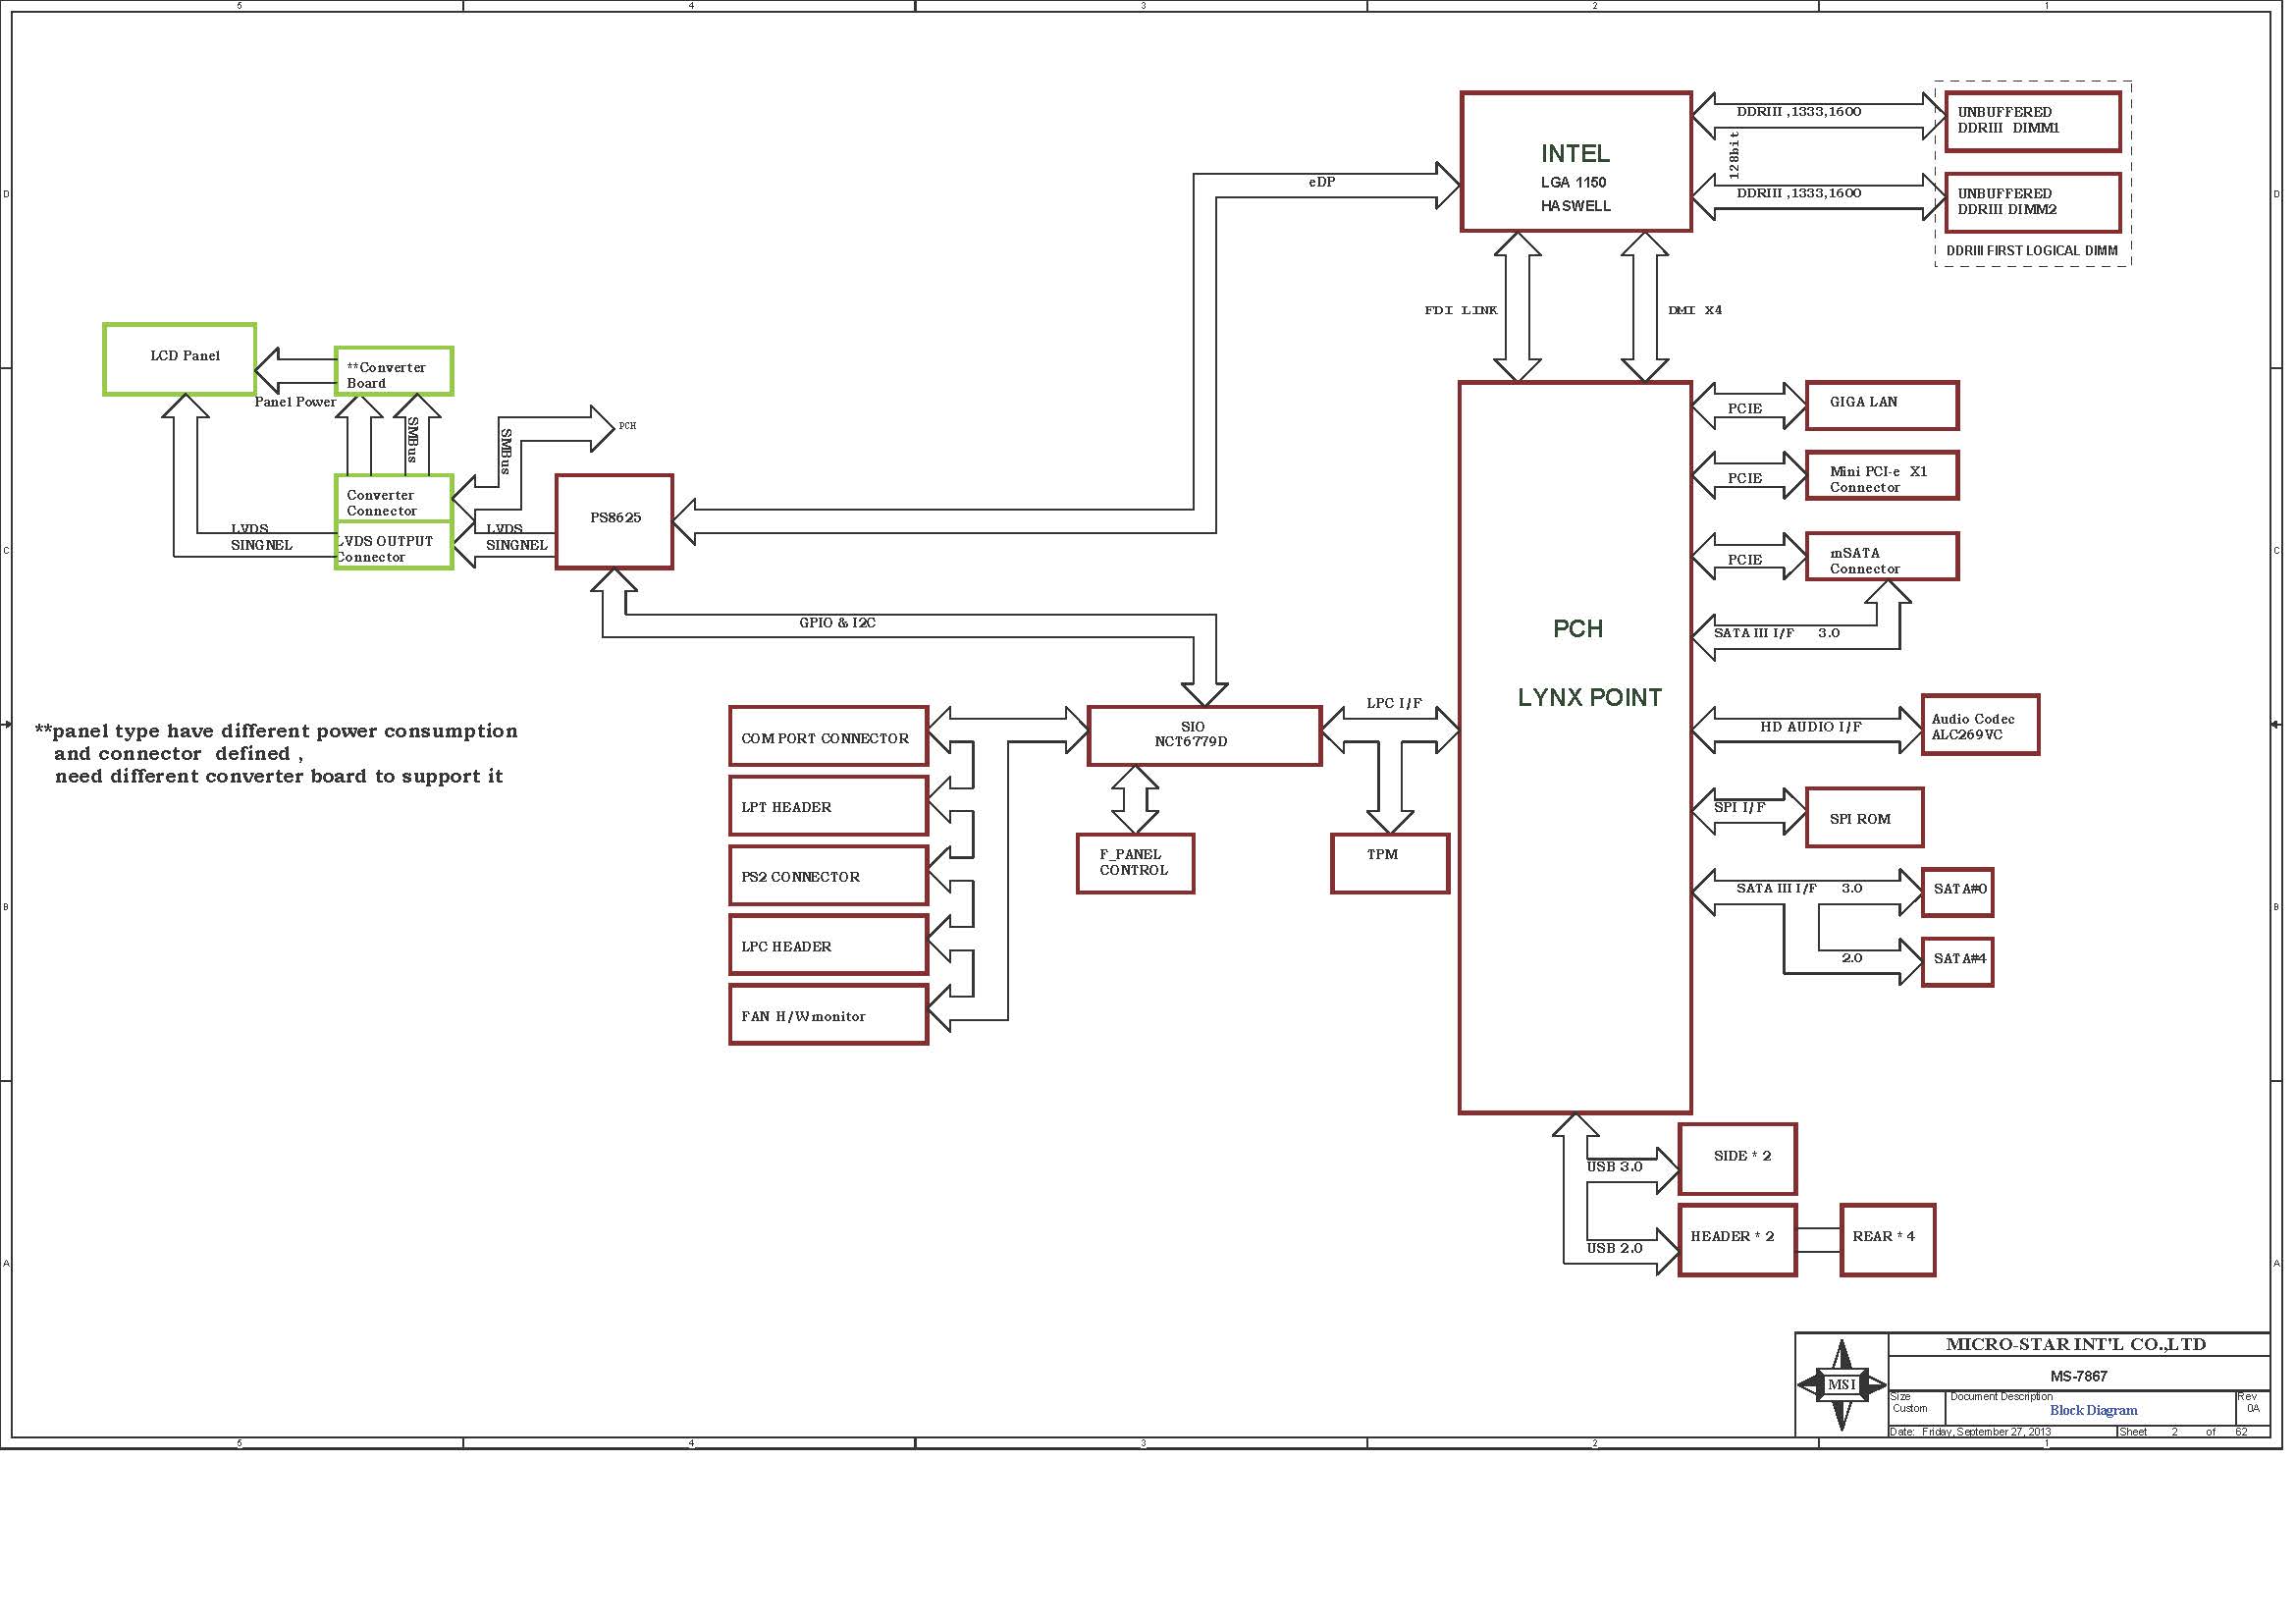Click the 'FDI LINK' label
The image size is (2296, 1624).
tap(1461, 310)
